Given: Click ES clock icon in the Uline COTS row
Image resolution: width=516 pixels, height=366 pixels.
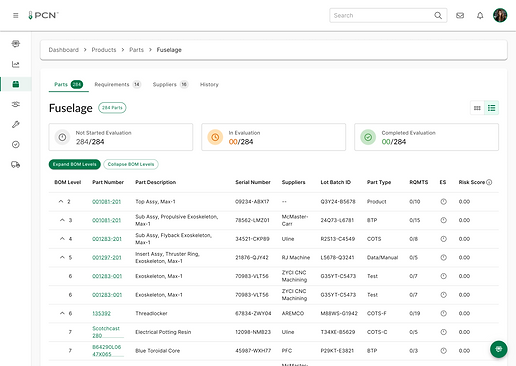Looking at the screenshot, I should (443, 239).
